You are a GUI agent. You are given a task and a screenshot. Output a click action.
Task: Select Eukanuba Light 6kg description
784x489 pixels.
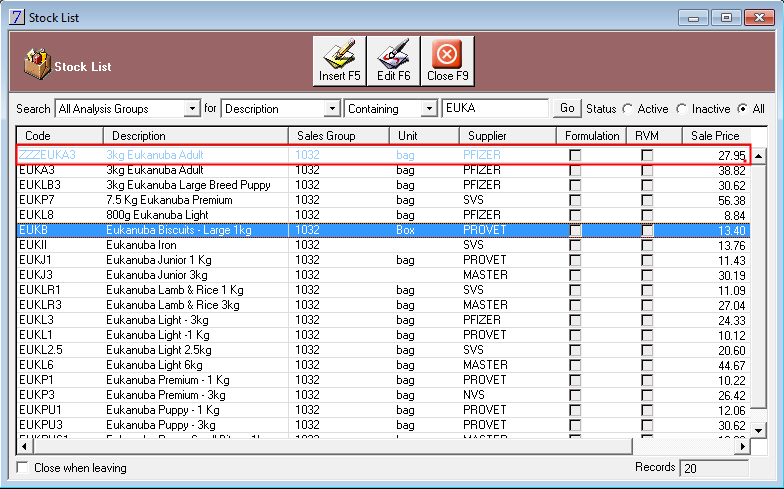coord(154,365)
